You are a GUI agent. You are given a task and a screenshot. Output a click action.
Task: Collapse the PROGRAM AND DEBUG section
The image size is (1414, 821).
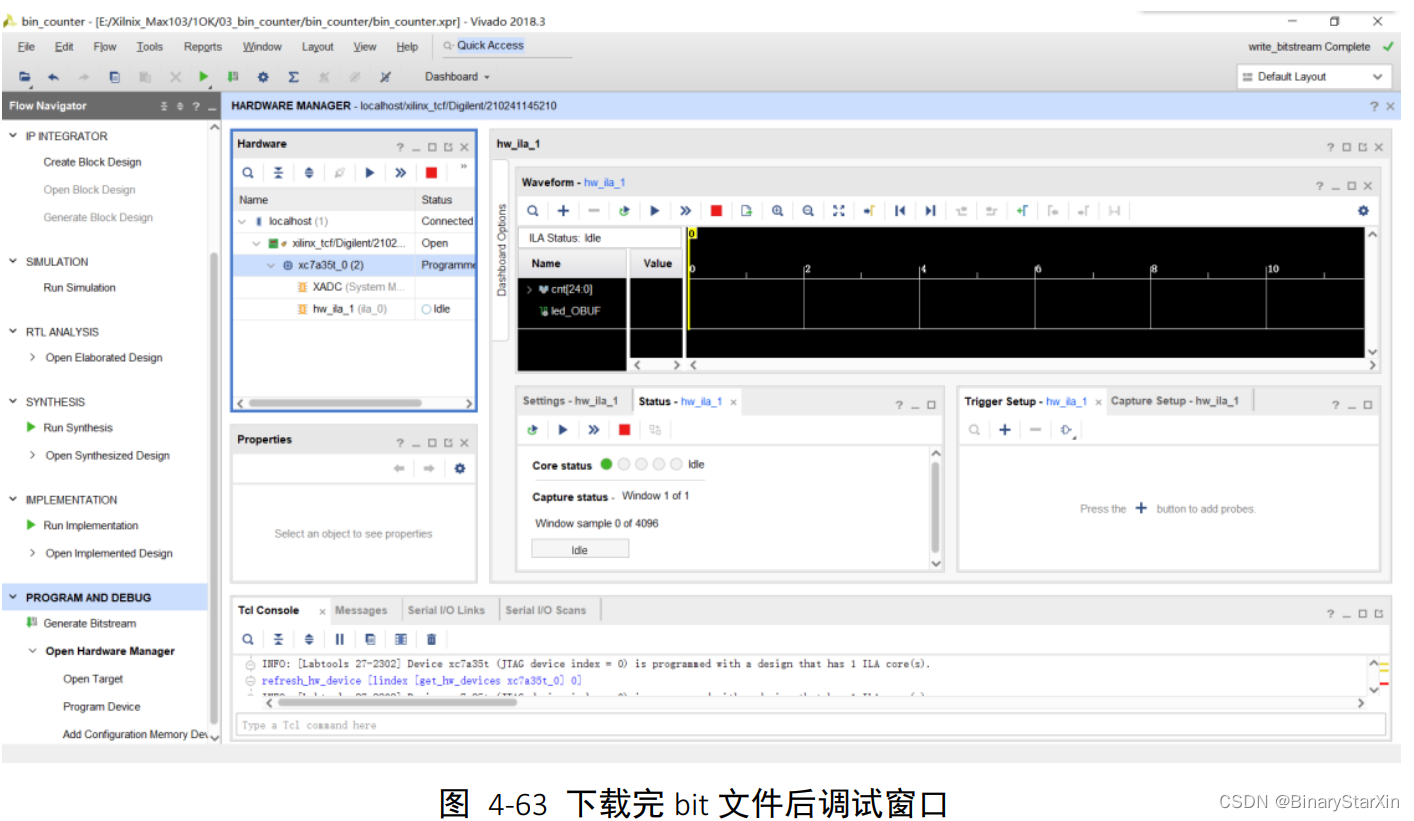click(x=13, y=597)
